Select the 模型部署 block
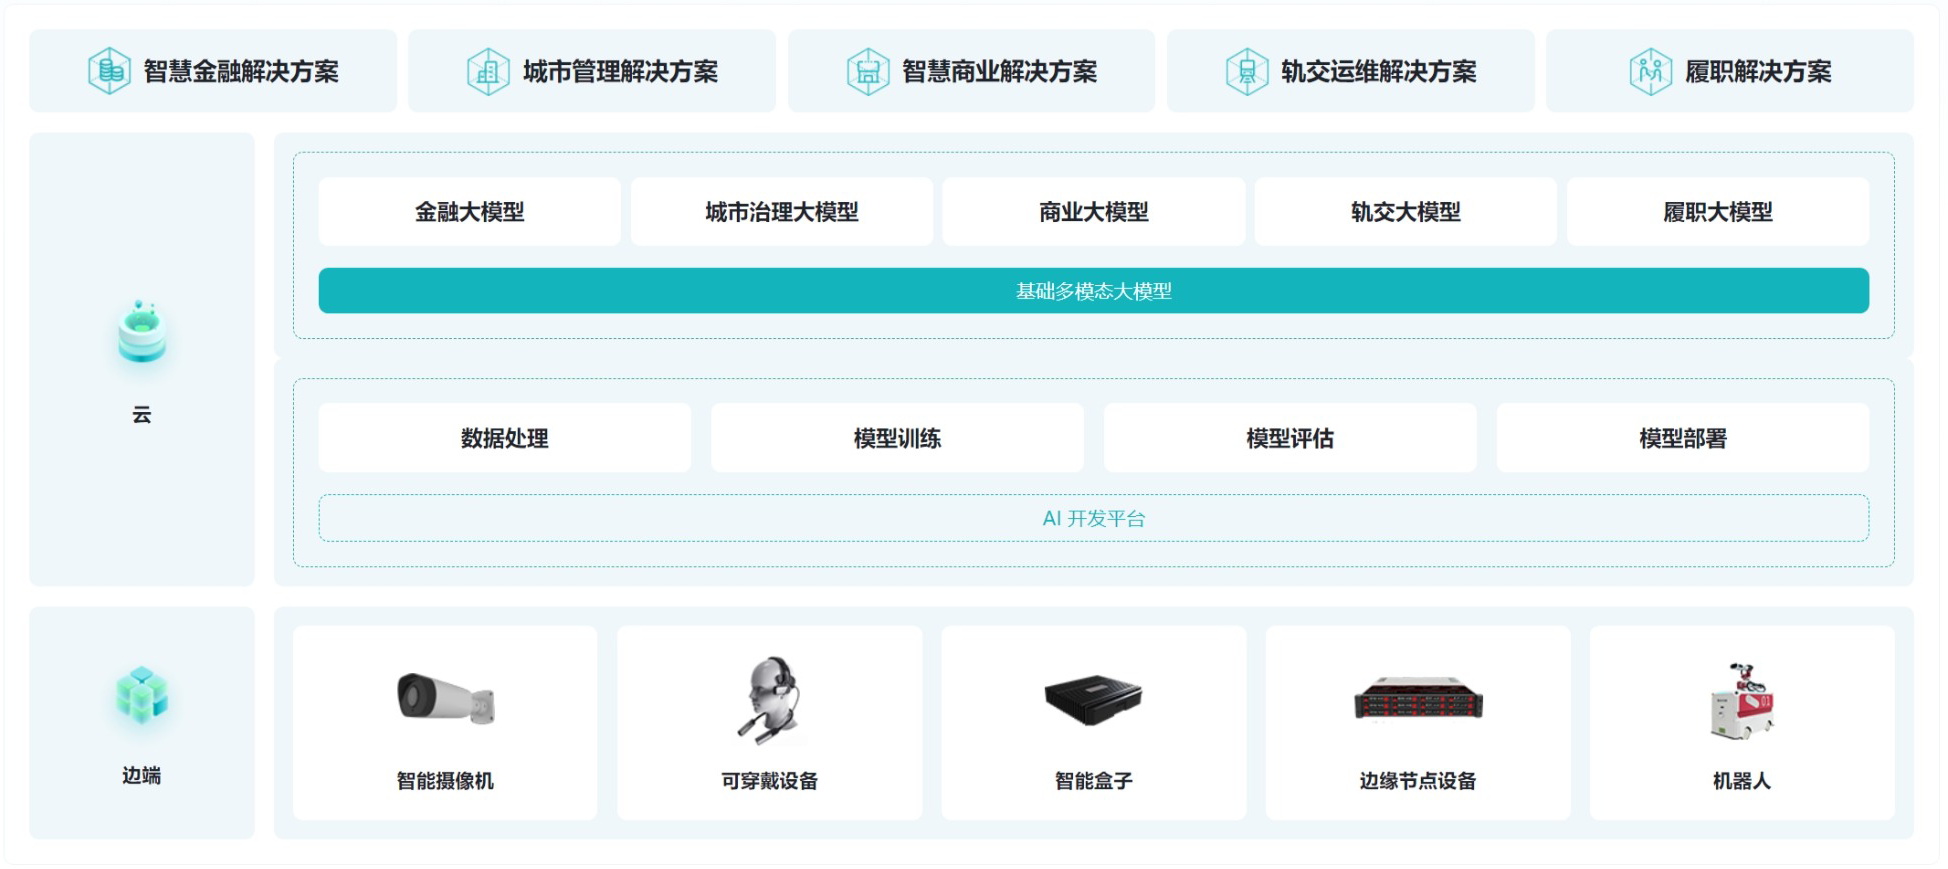This screenshot has width=1948, height=869. click(1682, 438)
